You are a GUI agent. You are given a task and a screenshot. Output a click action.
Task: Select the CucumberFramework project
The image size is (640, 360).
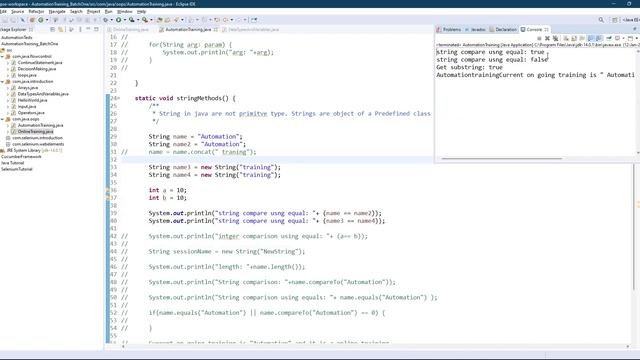(21, 157)
